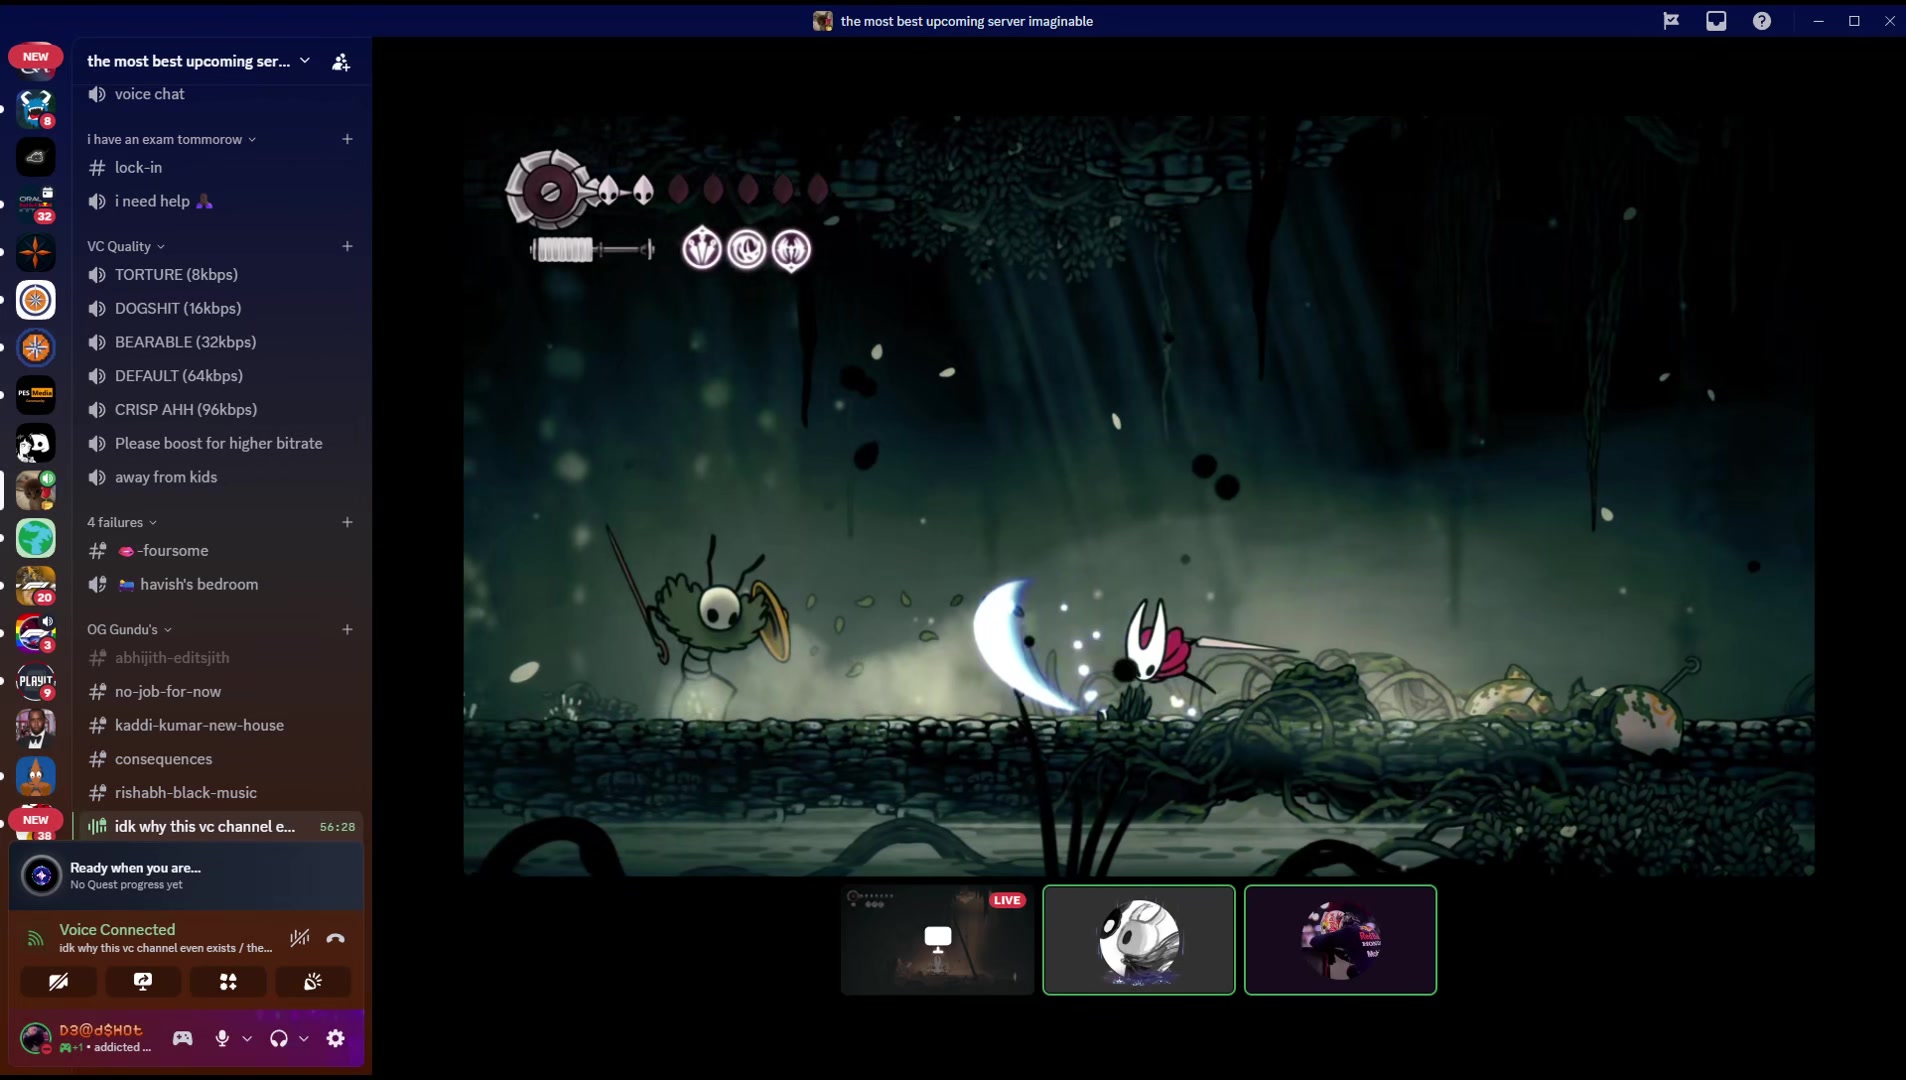Open the Inbox icon in title bar
This screenshot has height=1080, width=1906.
tap(1716, 21)
